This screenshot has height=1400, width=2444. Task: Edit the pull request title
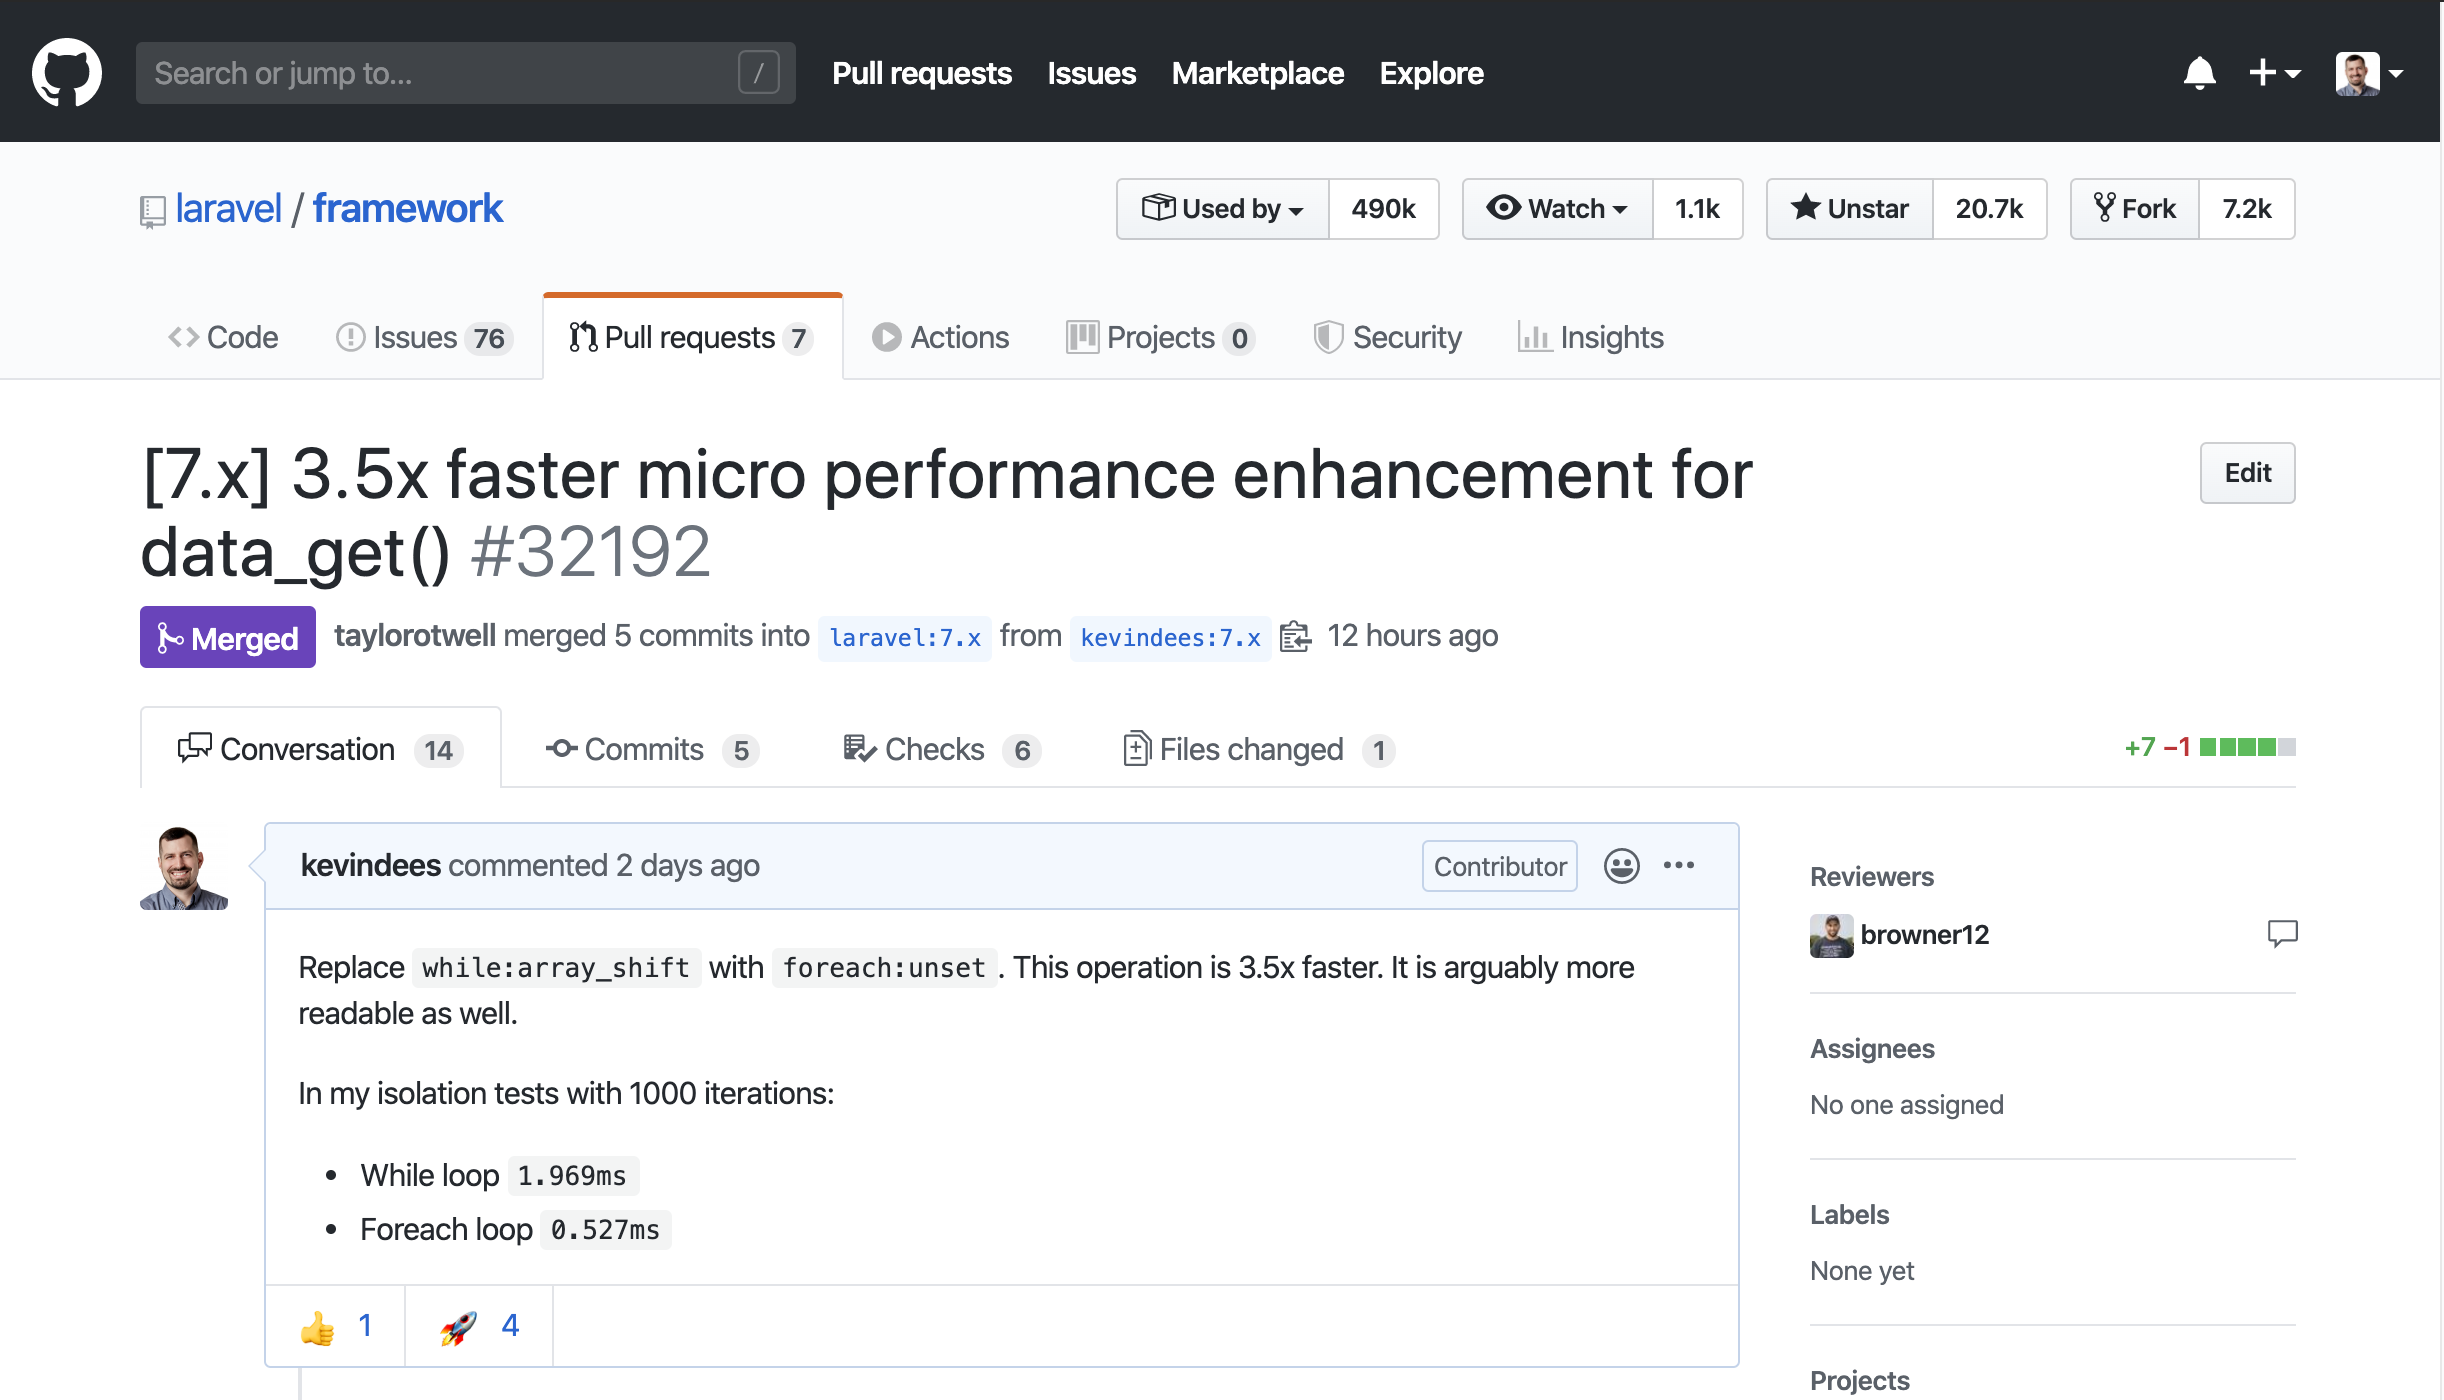pyautogui.click(x=2247, y=472)
